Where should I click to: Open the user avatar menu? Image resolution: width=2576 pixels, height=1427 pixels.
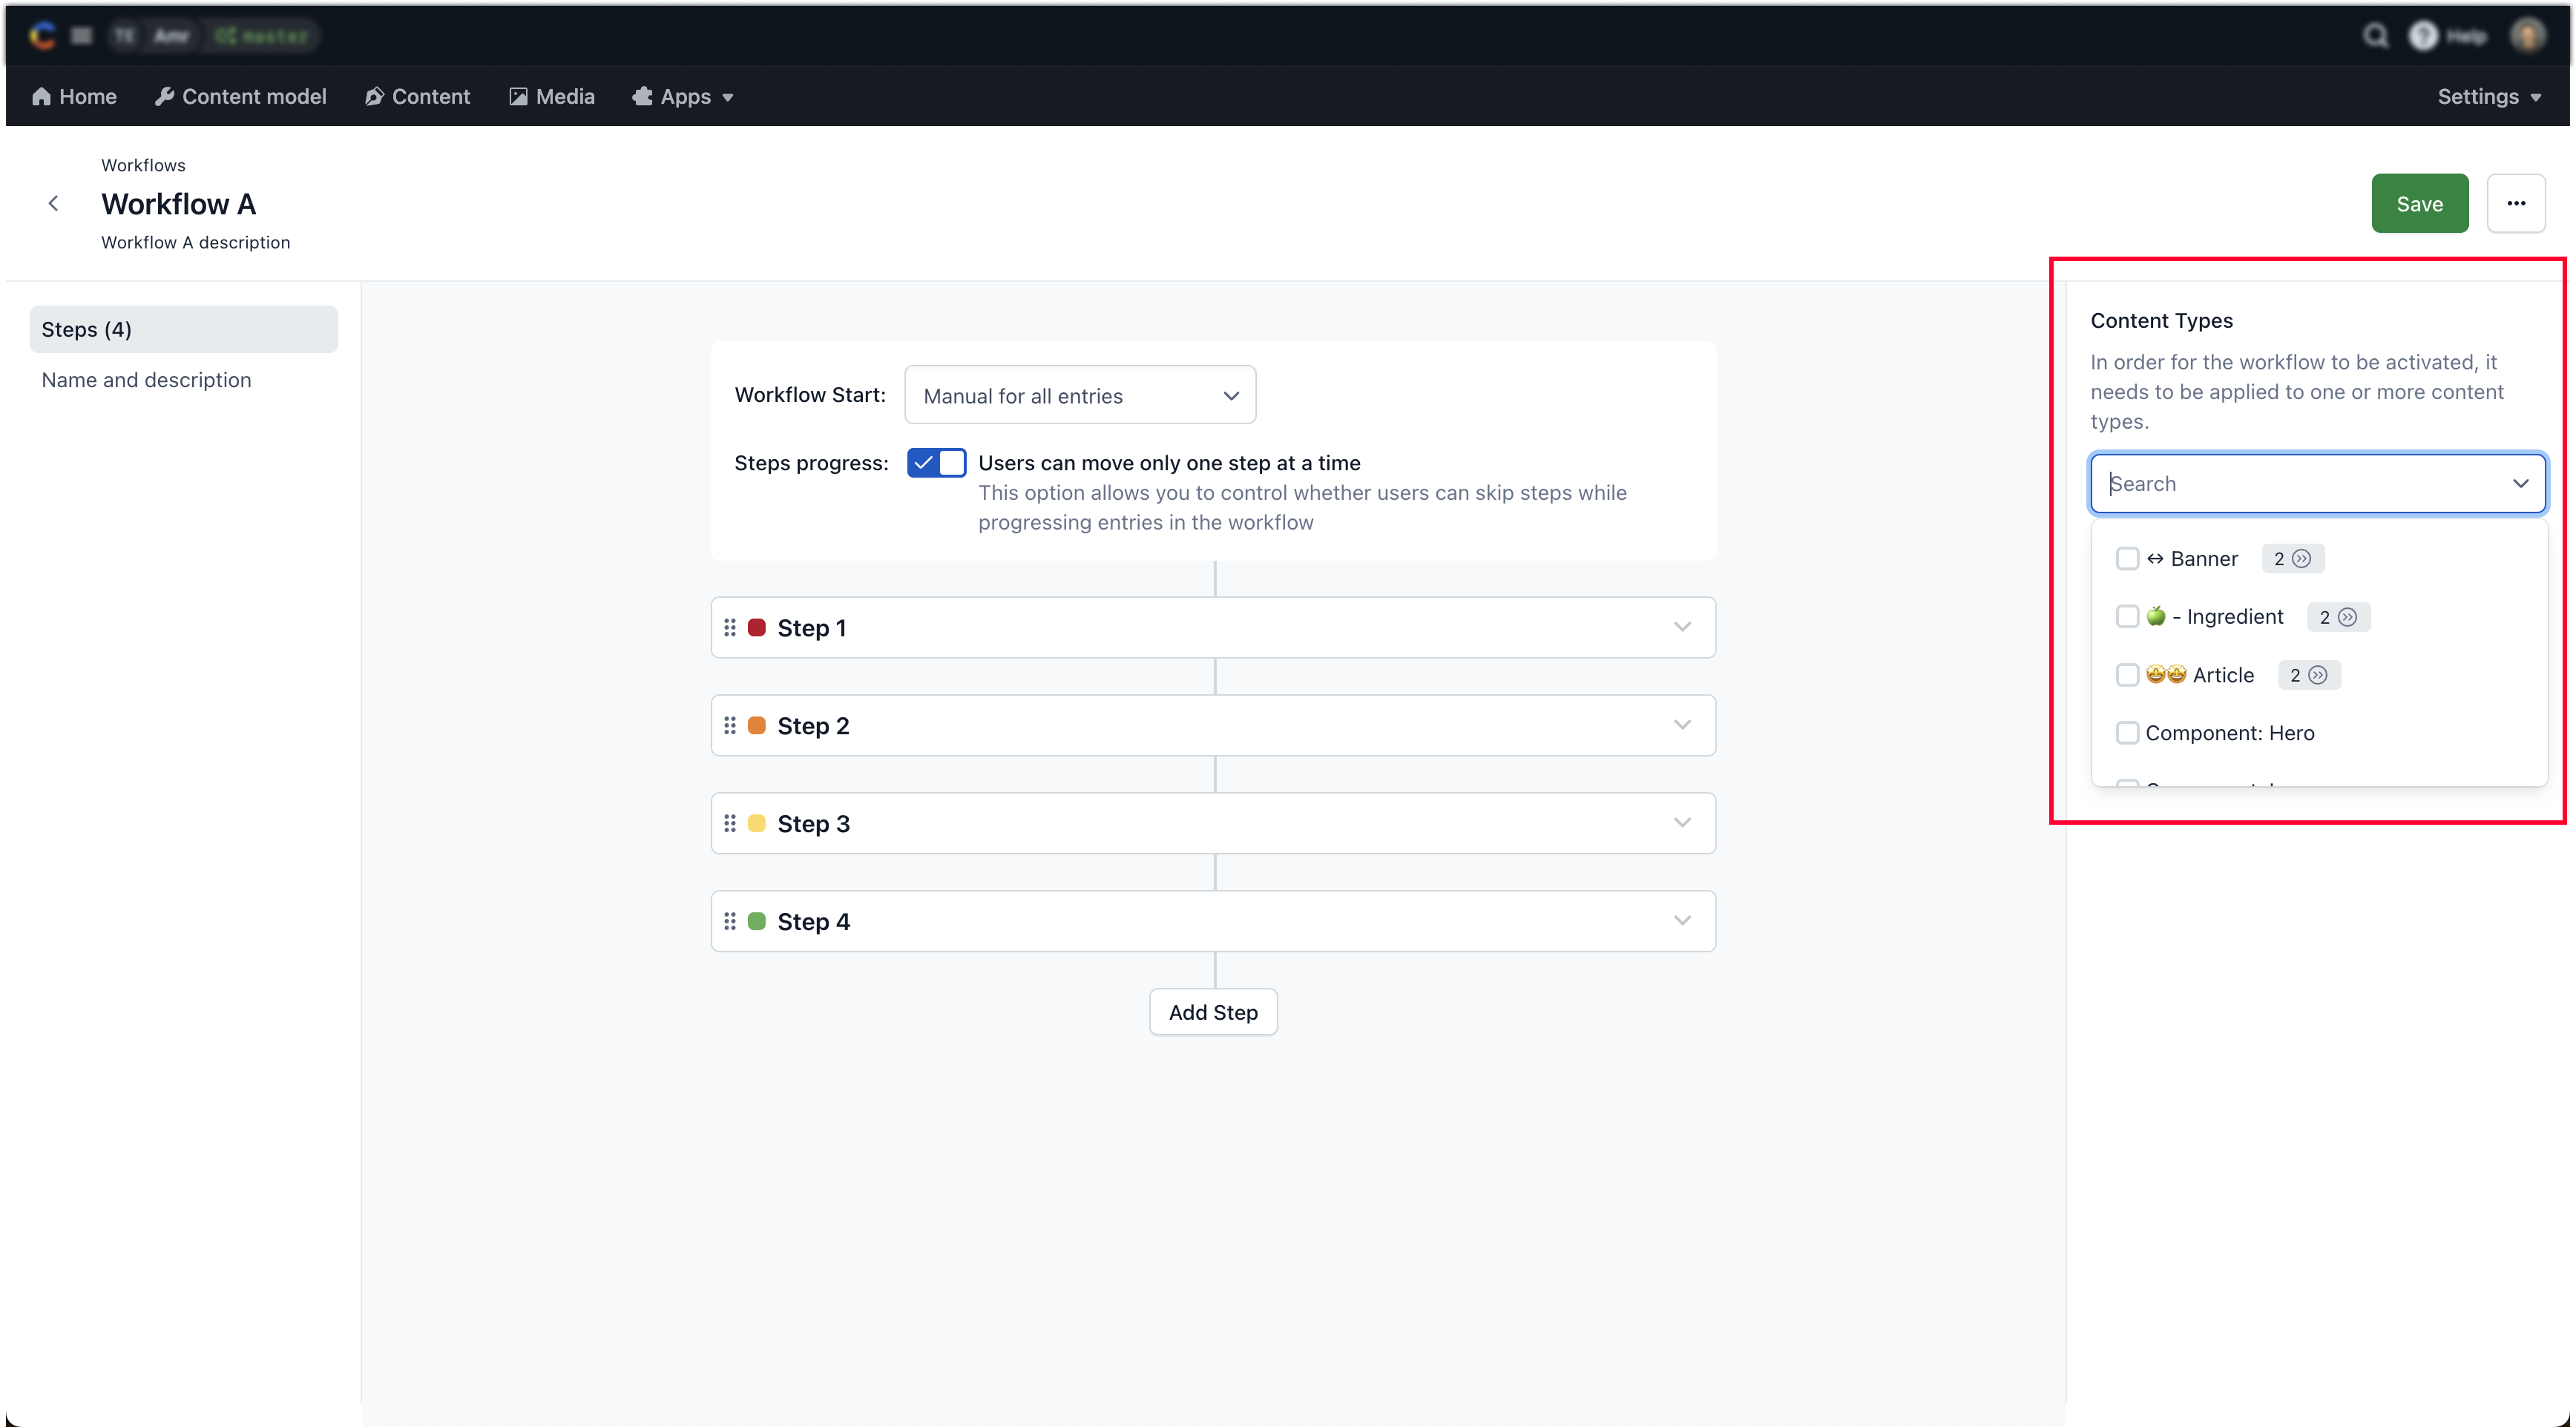point(2527,36)
